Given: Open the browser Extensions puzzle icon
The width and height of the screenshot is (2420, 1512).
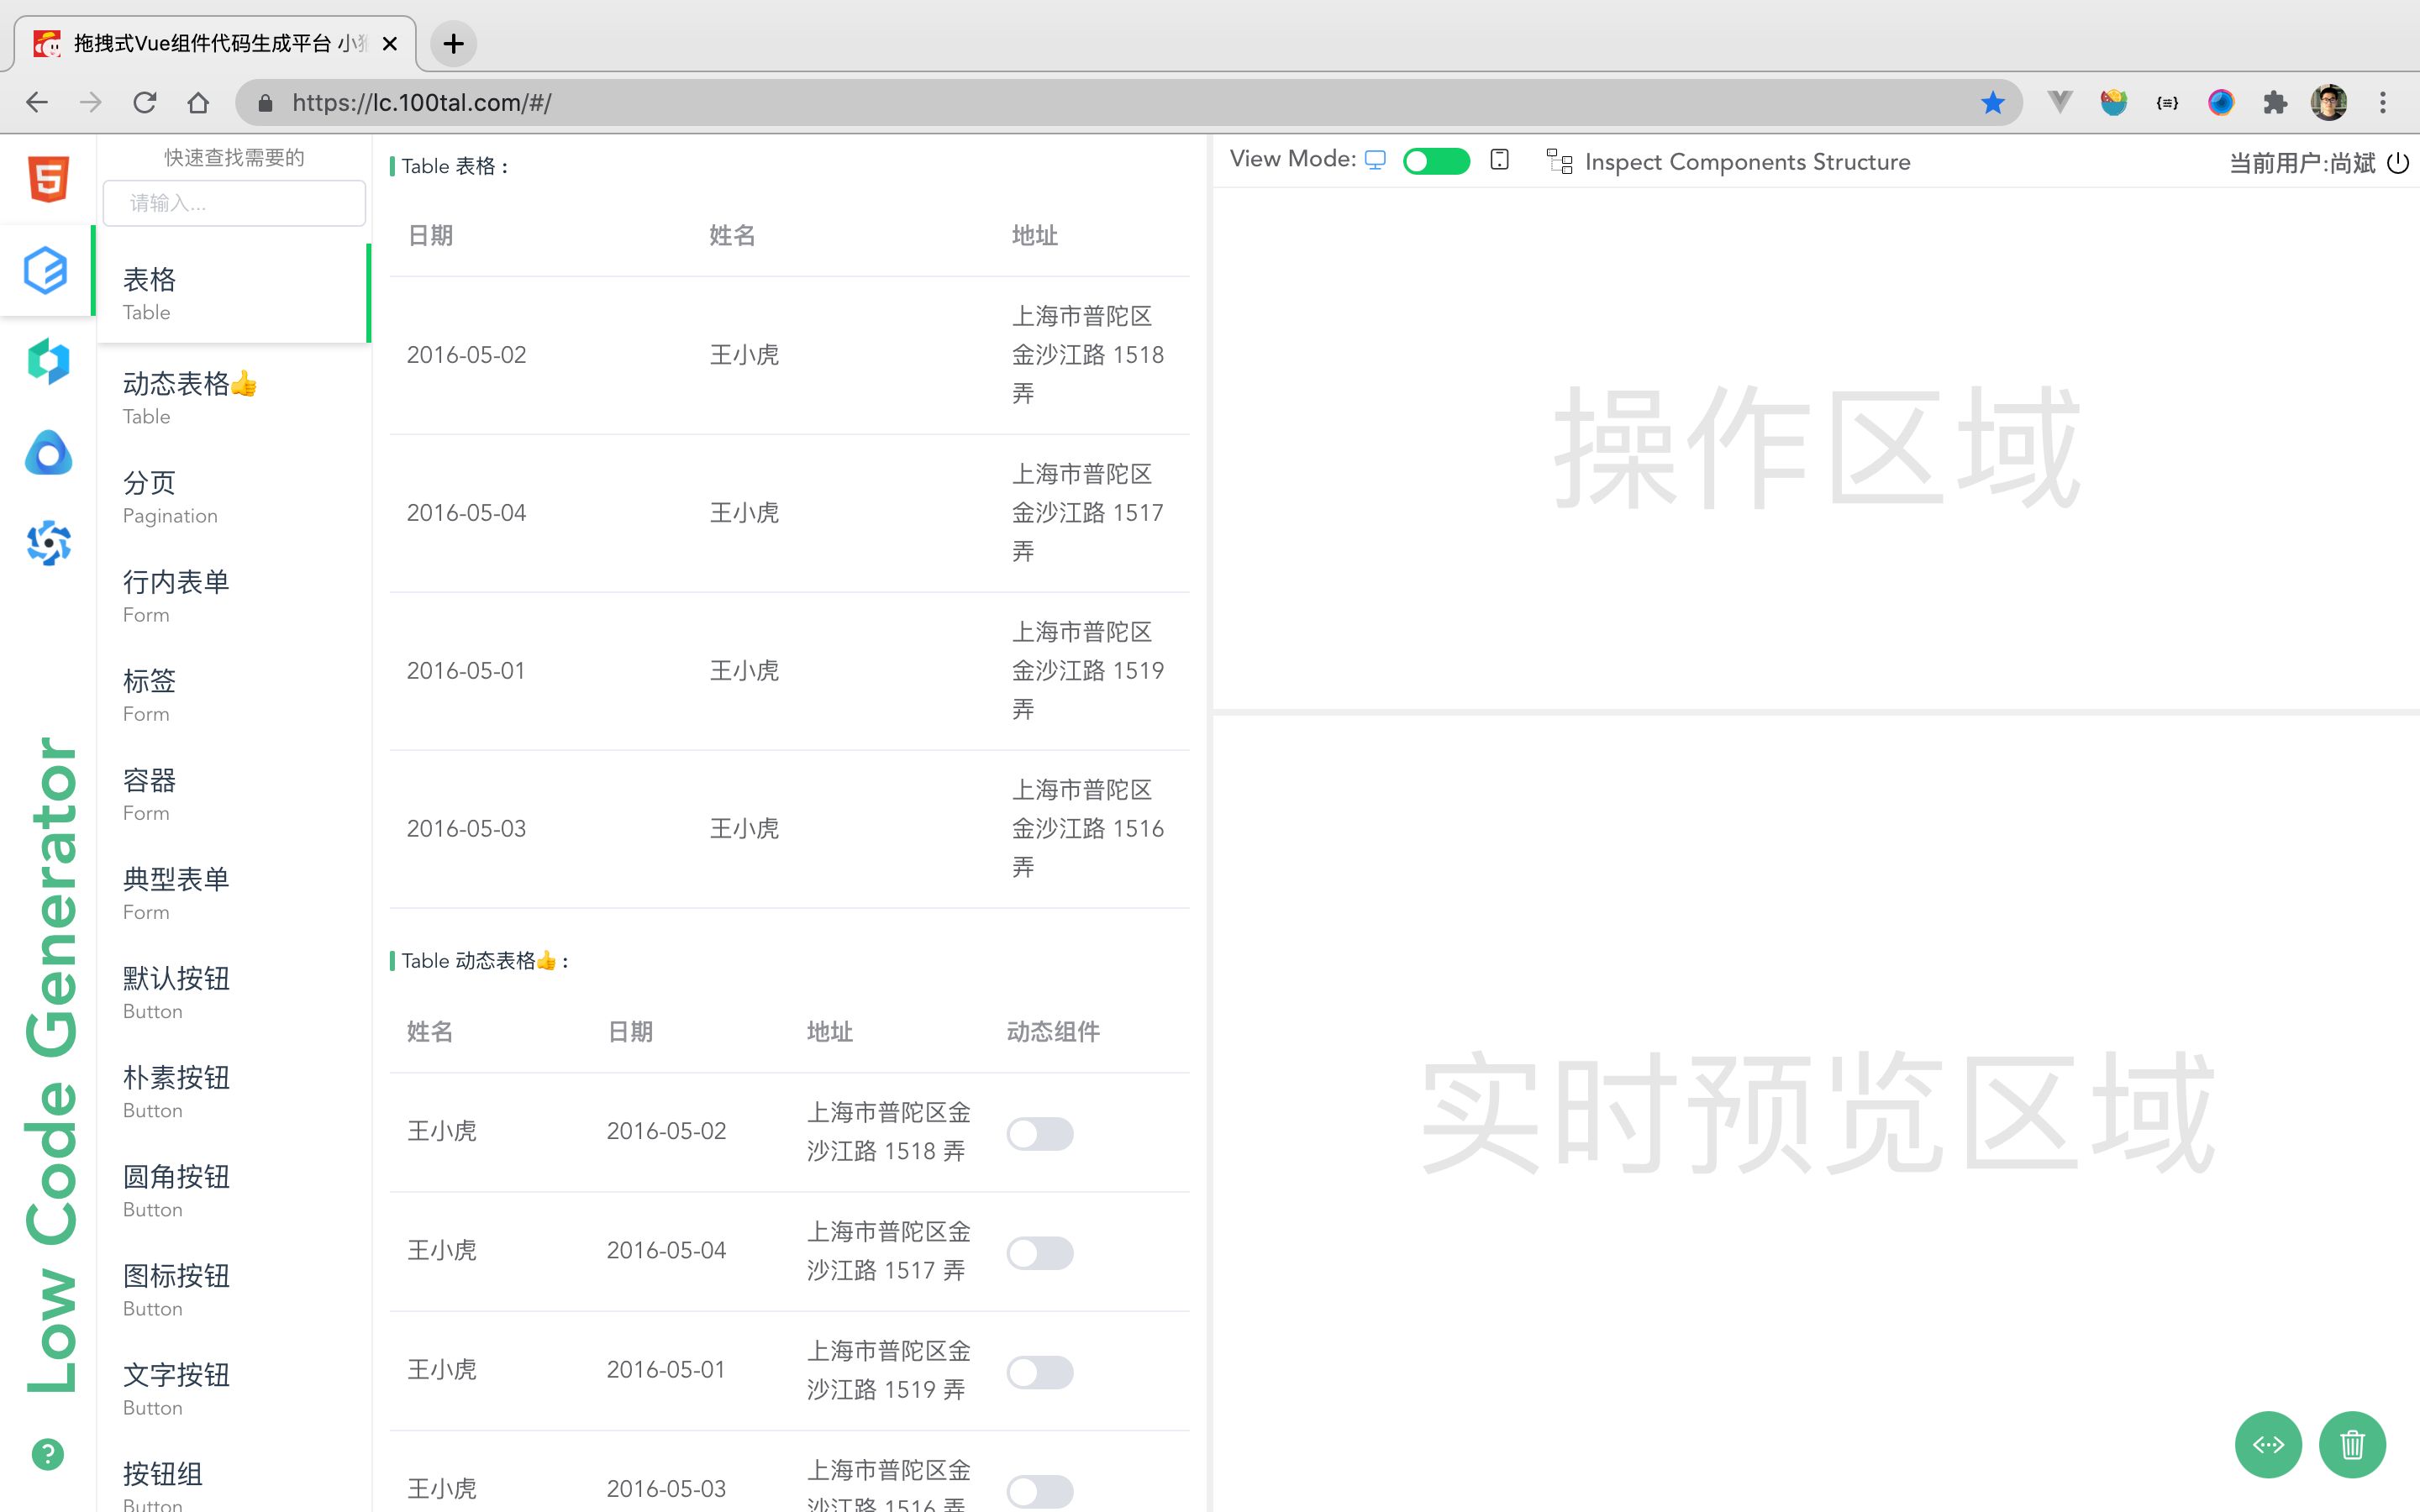Looking at the screenshot, I should pyautogui.click(x=2275, y=102).
